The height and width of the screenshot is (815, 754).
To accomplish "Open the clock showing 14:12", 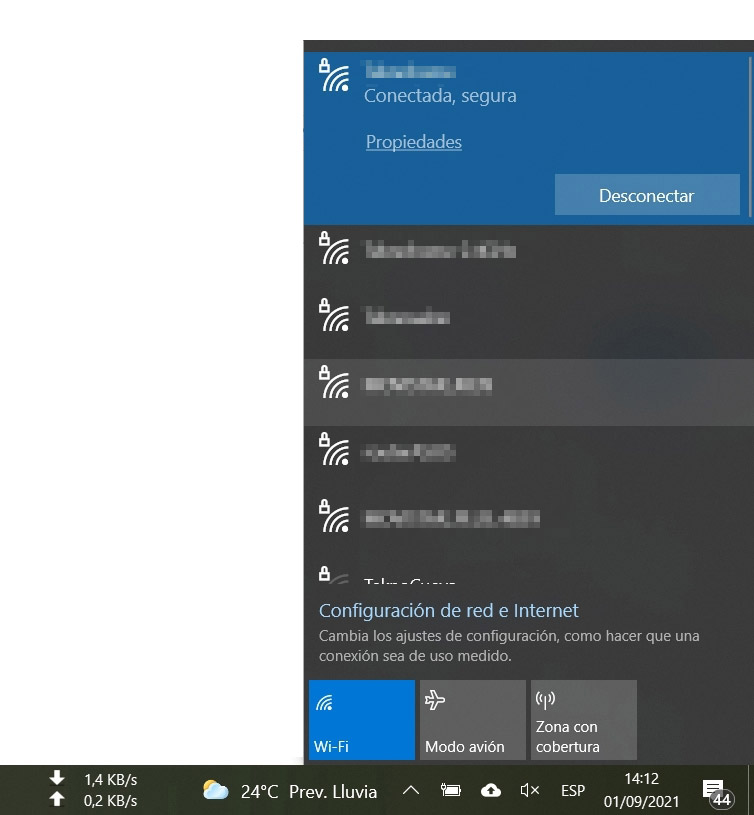I will (641, 790).
